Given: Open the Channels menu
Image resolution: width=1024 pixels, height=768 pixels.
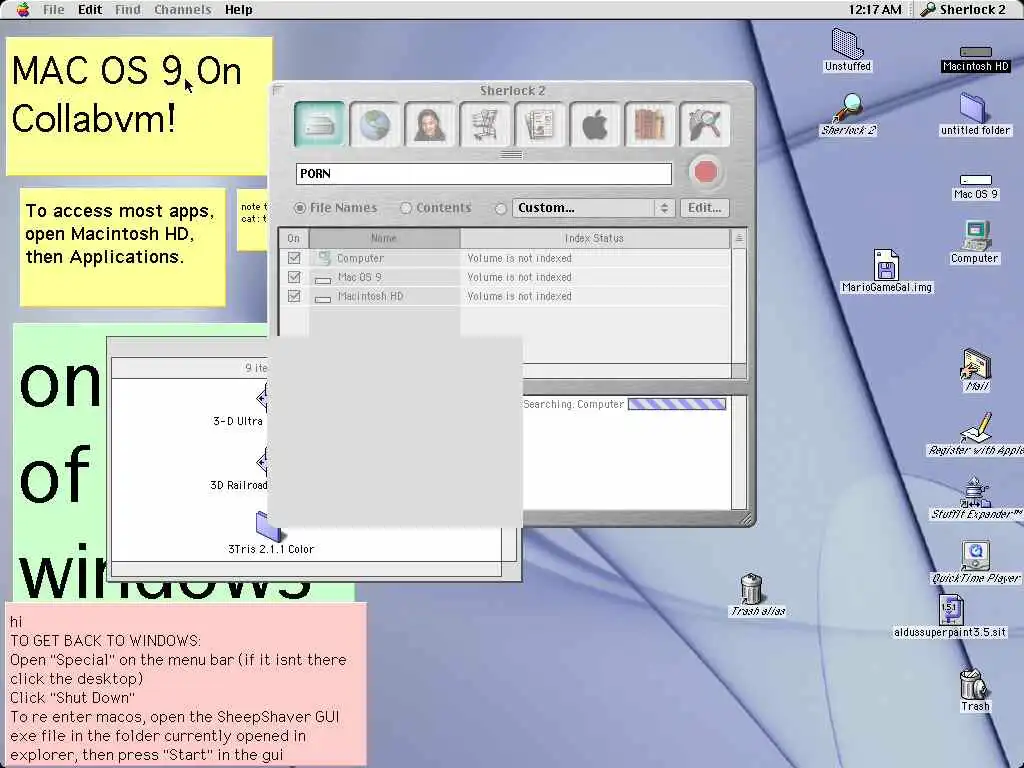Looking at the screenshot, I should (x=183, y=9).
